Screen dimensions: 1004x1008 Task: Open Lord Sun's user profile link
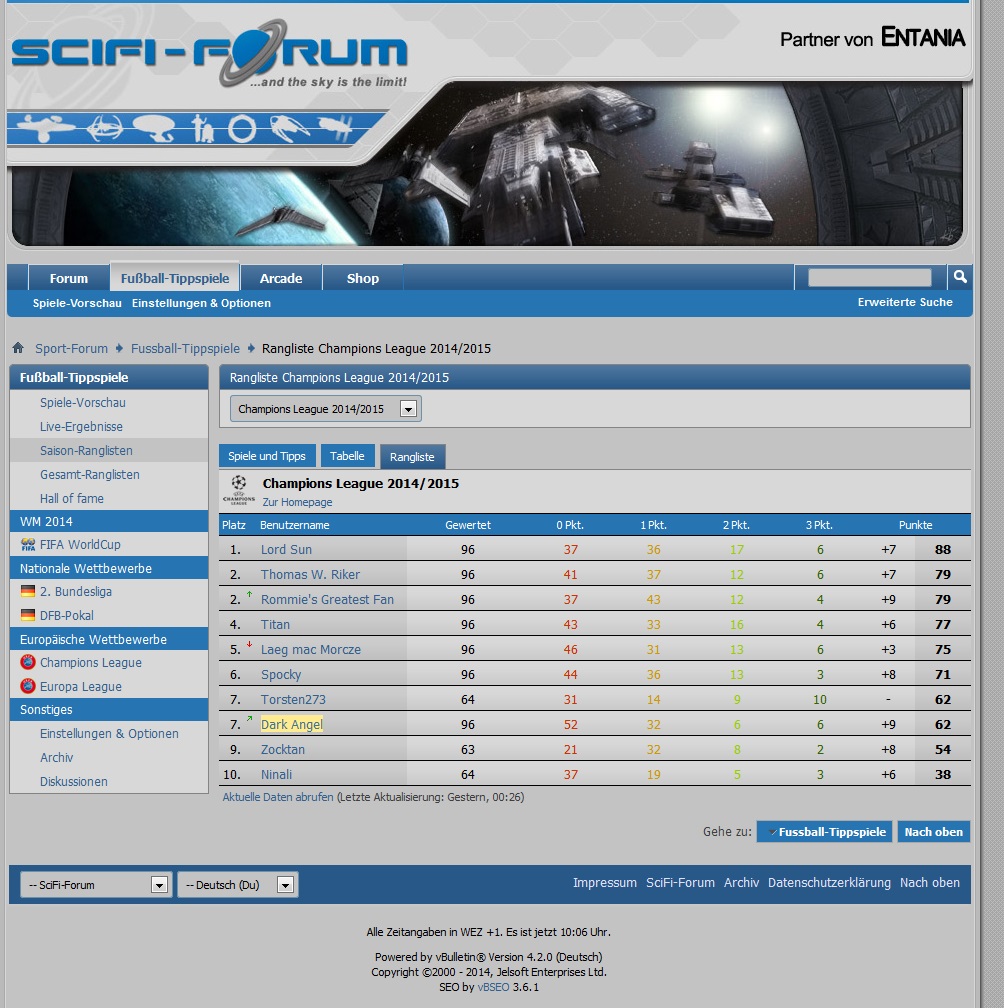click(286, 550)
